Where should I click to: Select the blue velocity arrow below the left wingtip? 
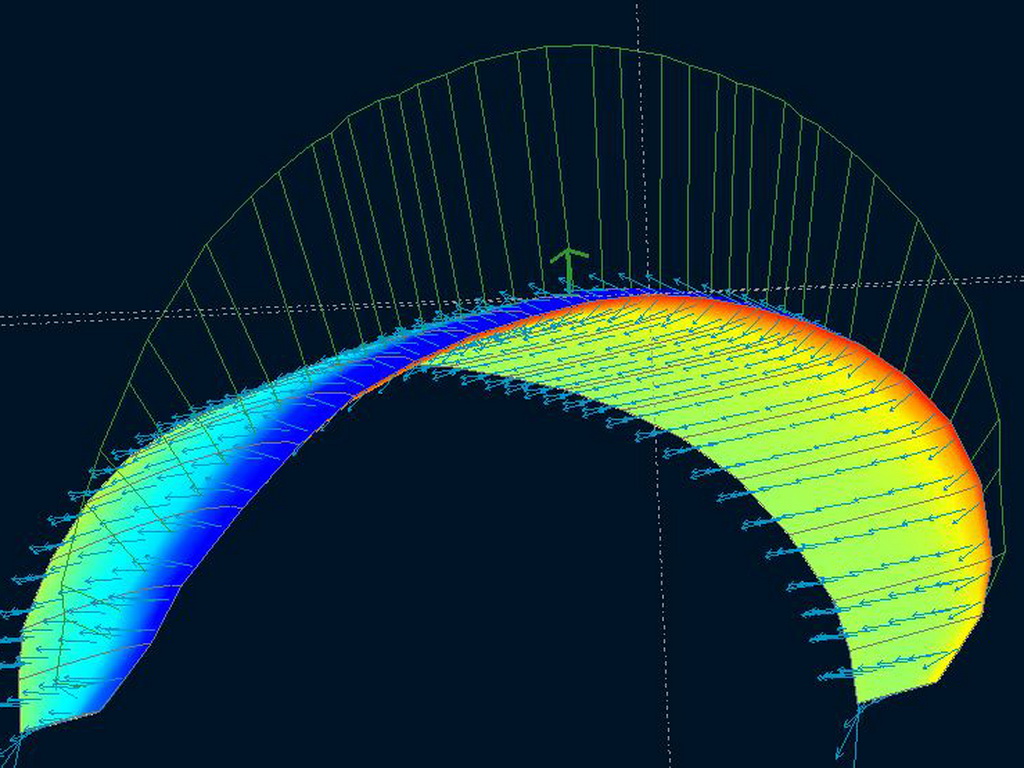12,750
